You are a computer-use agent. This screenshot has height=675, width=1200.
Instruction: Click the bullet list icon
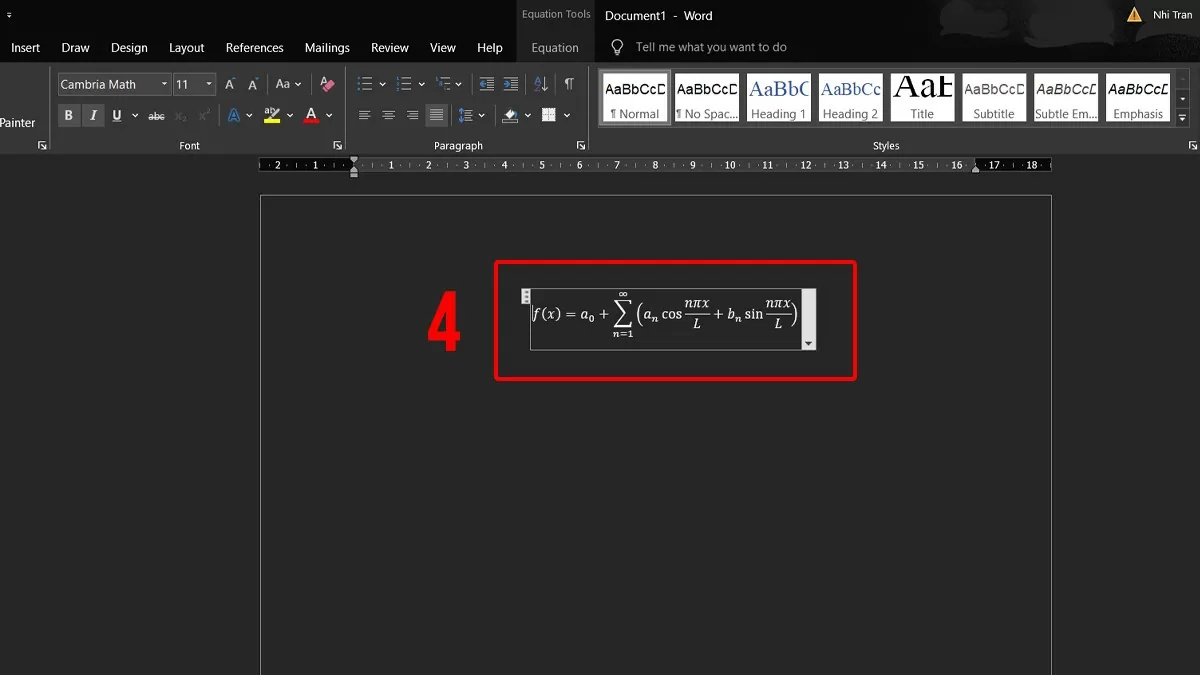point(365,85)
